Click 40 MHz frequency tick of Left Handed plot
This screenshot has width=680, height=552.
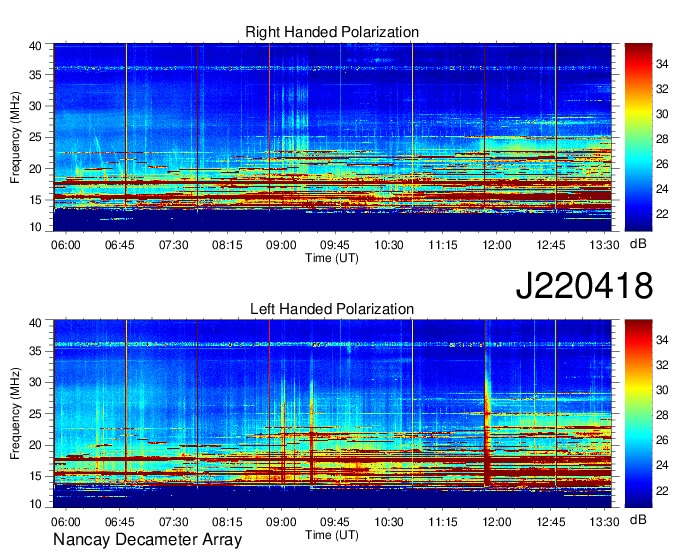(35, 323)
